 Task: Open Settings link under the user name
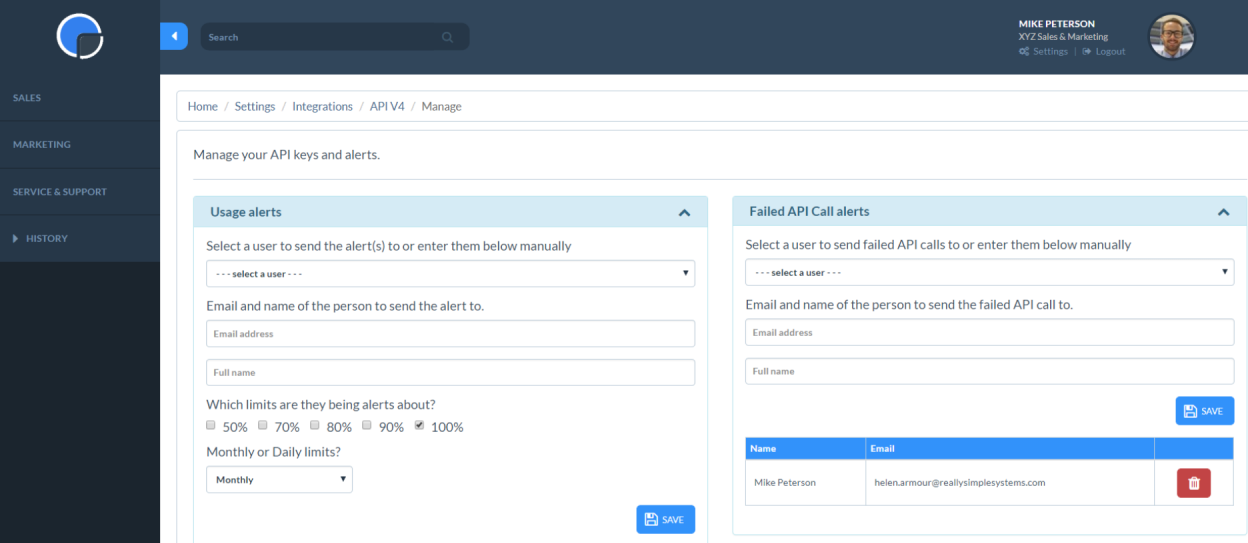click(x=1043, y=51)
